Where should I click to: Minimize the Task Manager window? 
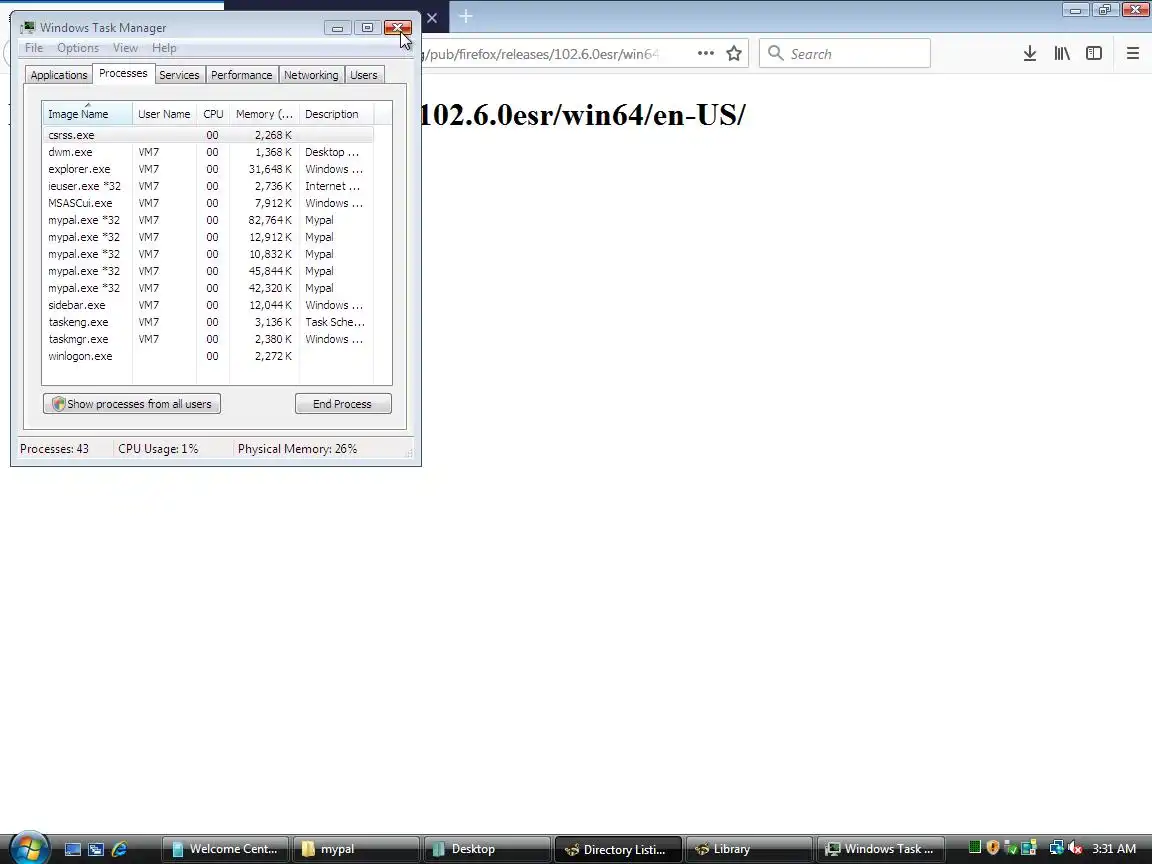tap(337, 28)
